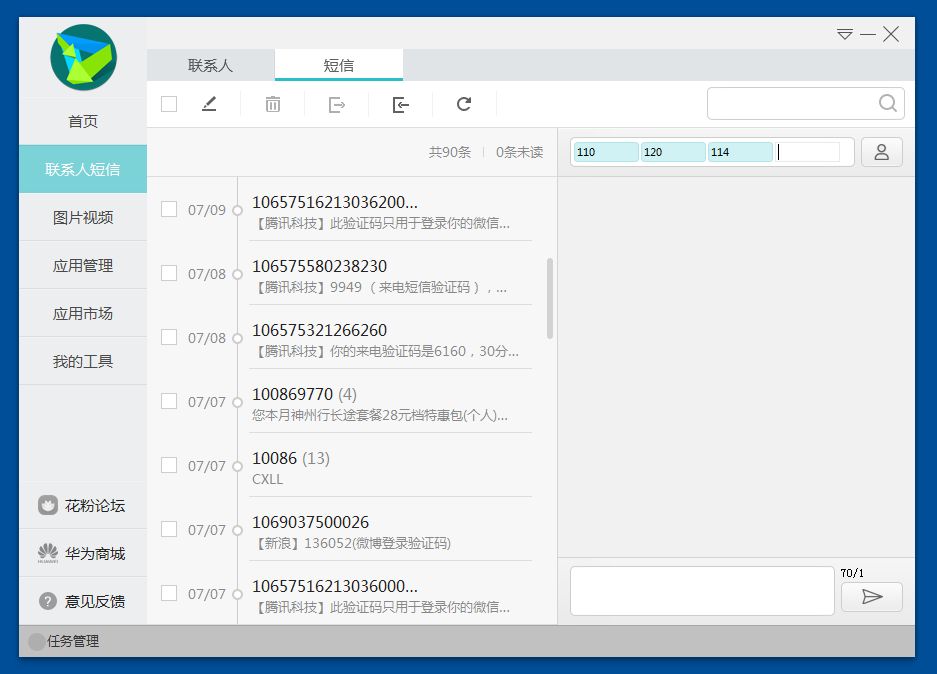Viewport: 937px width, 674px height.
Task: Open 图片视频 in the sidebar
Action: (83, 217)
